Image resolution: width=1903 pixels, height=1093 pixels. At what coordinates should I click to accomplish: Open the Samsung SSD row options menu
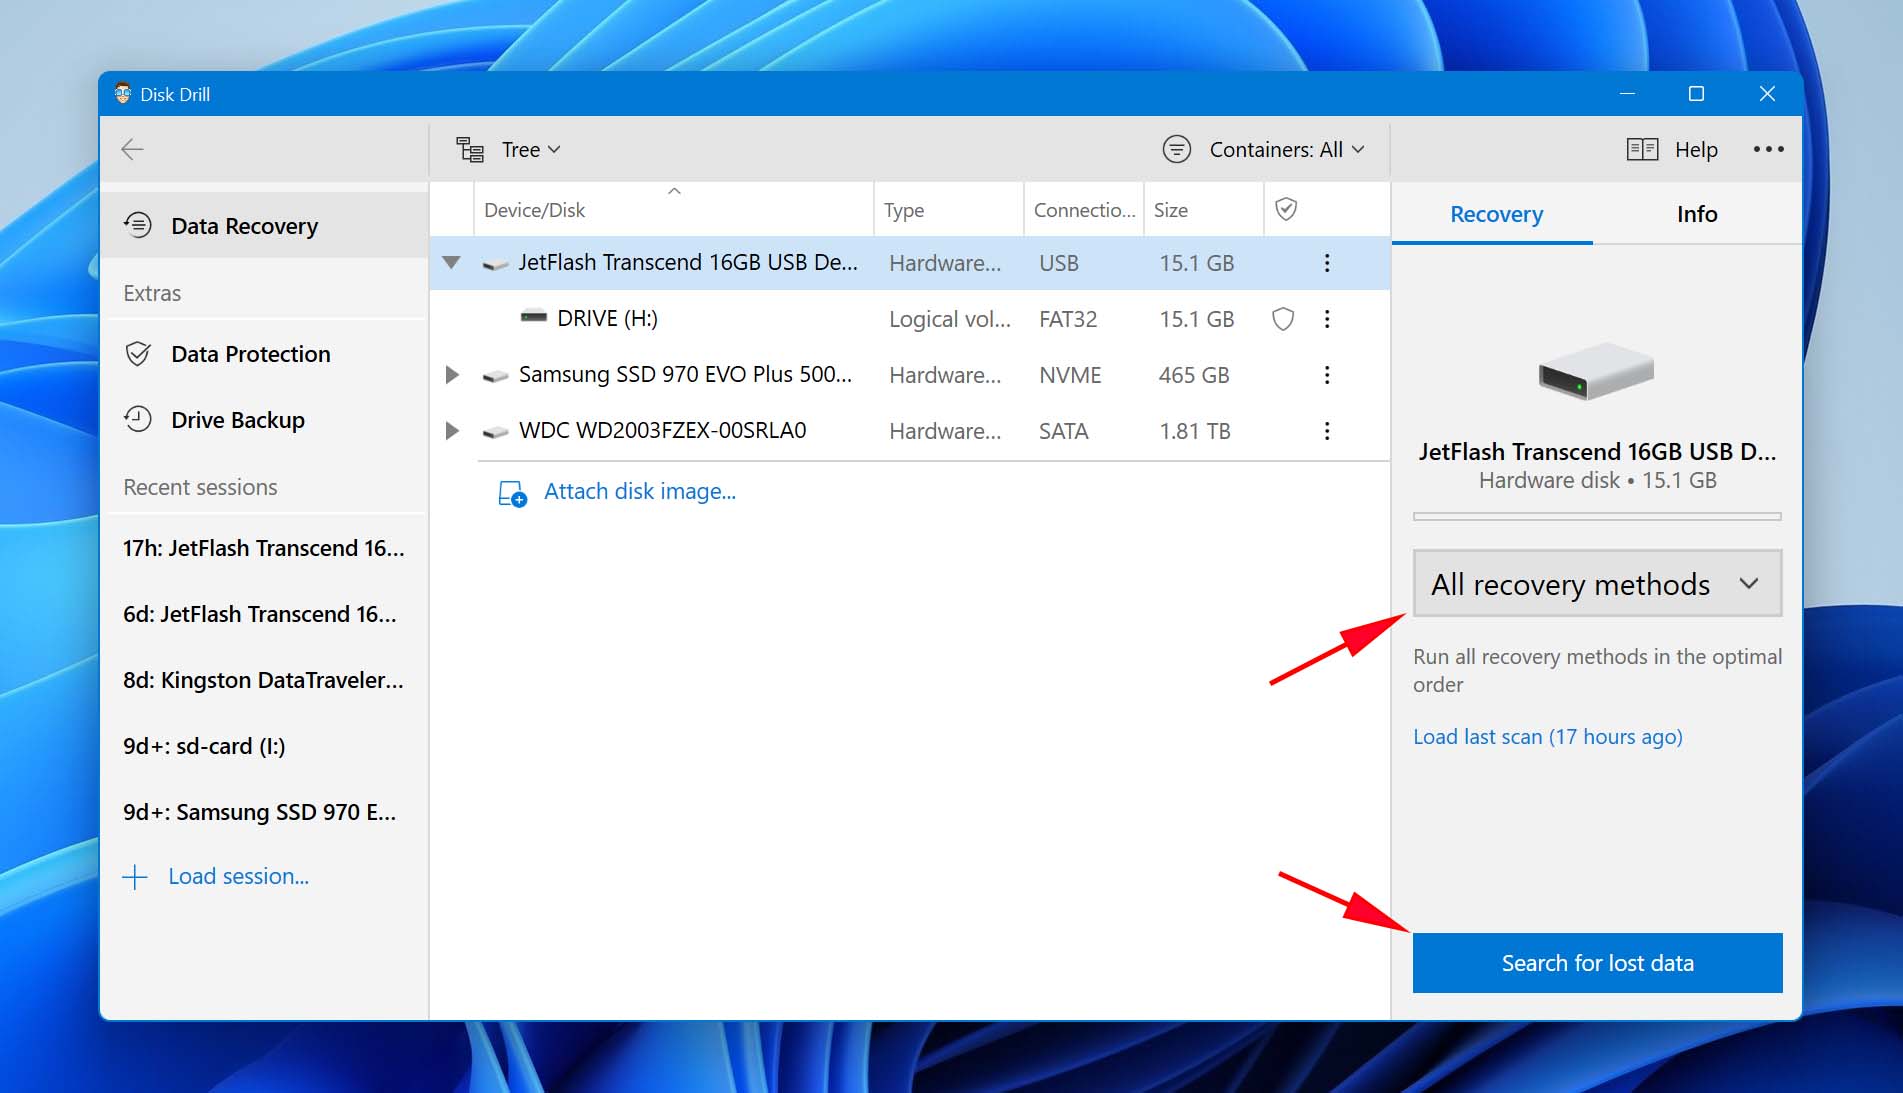(1327, 375)
